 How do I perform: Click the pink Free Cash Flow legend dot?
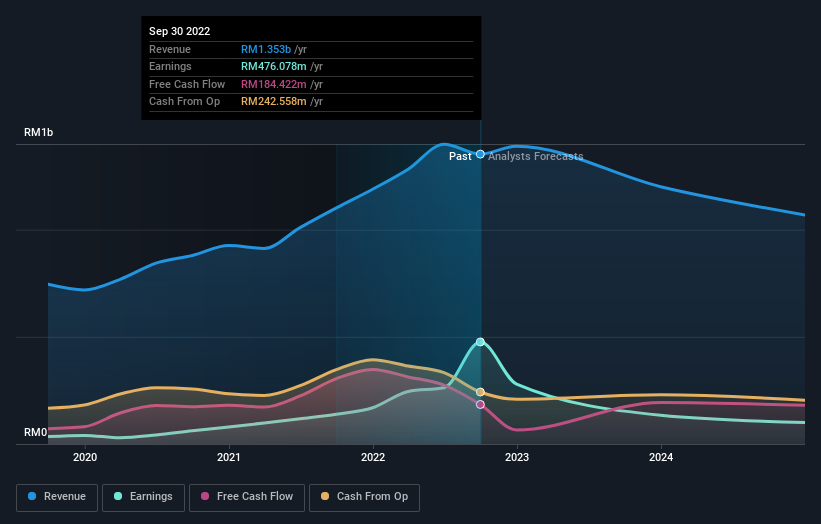(x=205, y=496)
